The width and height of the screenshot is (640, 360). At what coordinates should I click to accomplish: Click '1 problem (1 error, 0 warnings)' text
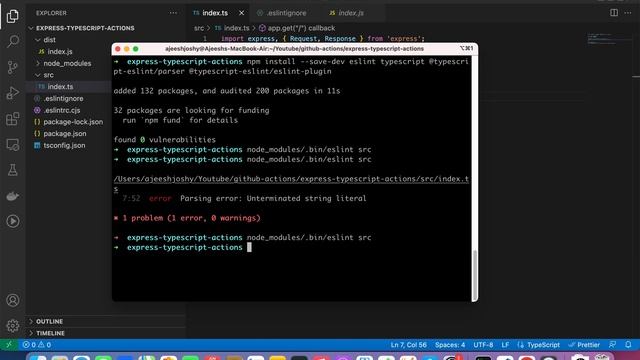[x=191, y=218]
